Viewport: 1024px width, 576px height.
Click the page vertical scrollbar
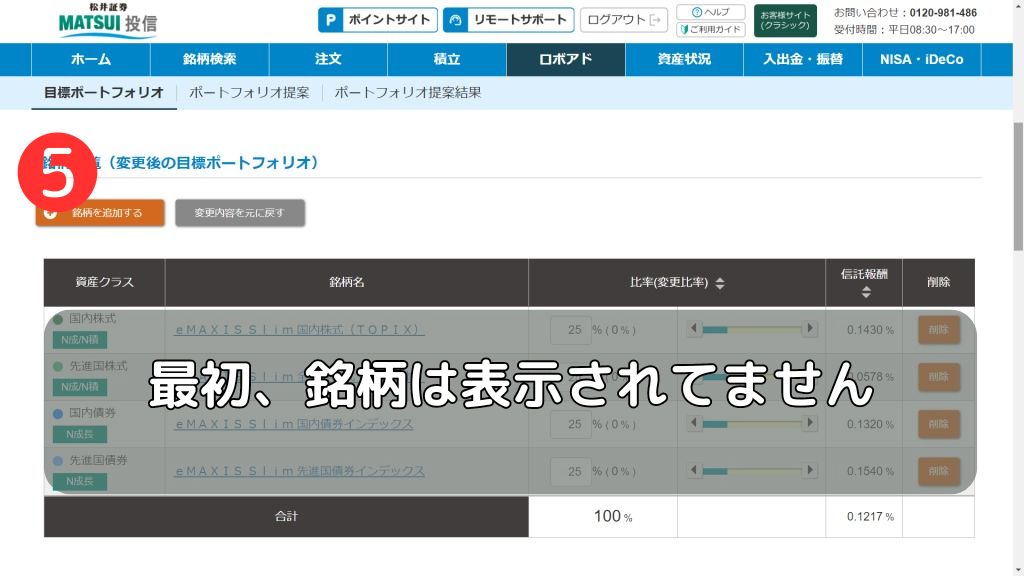pos(1018,186)
